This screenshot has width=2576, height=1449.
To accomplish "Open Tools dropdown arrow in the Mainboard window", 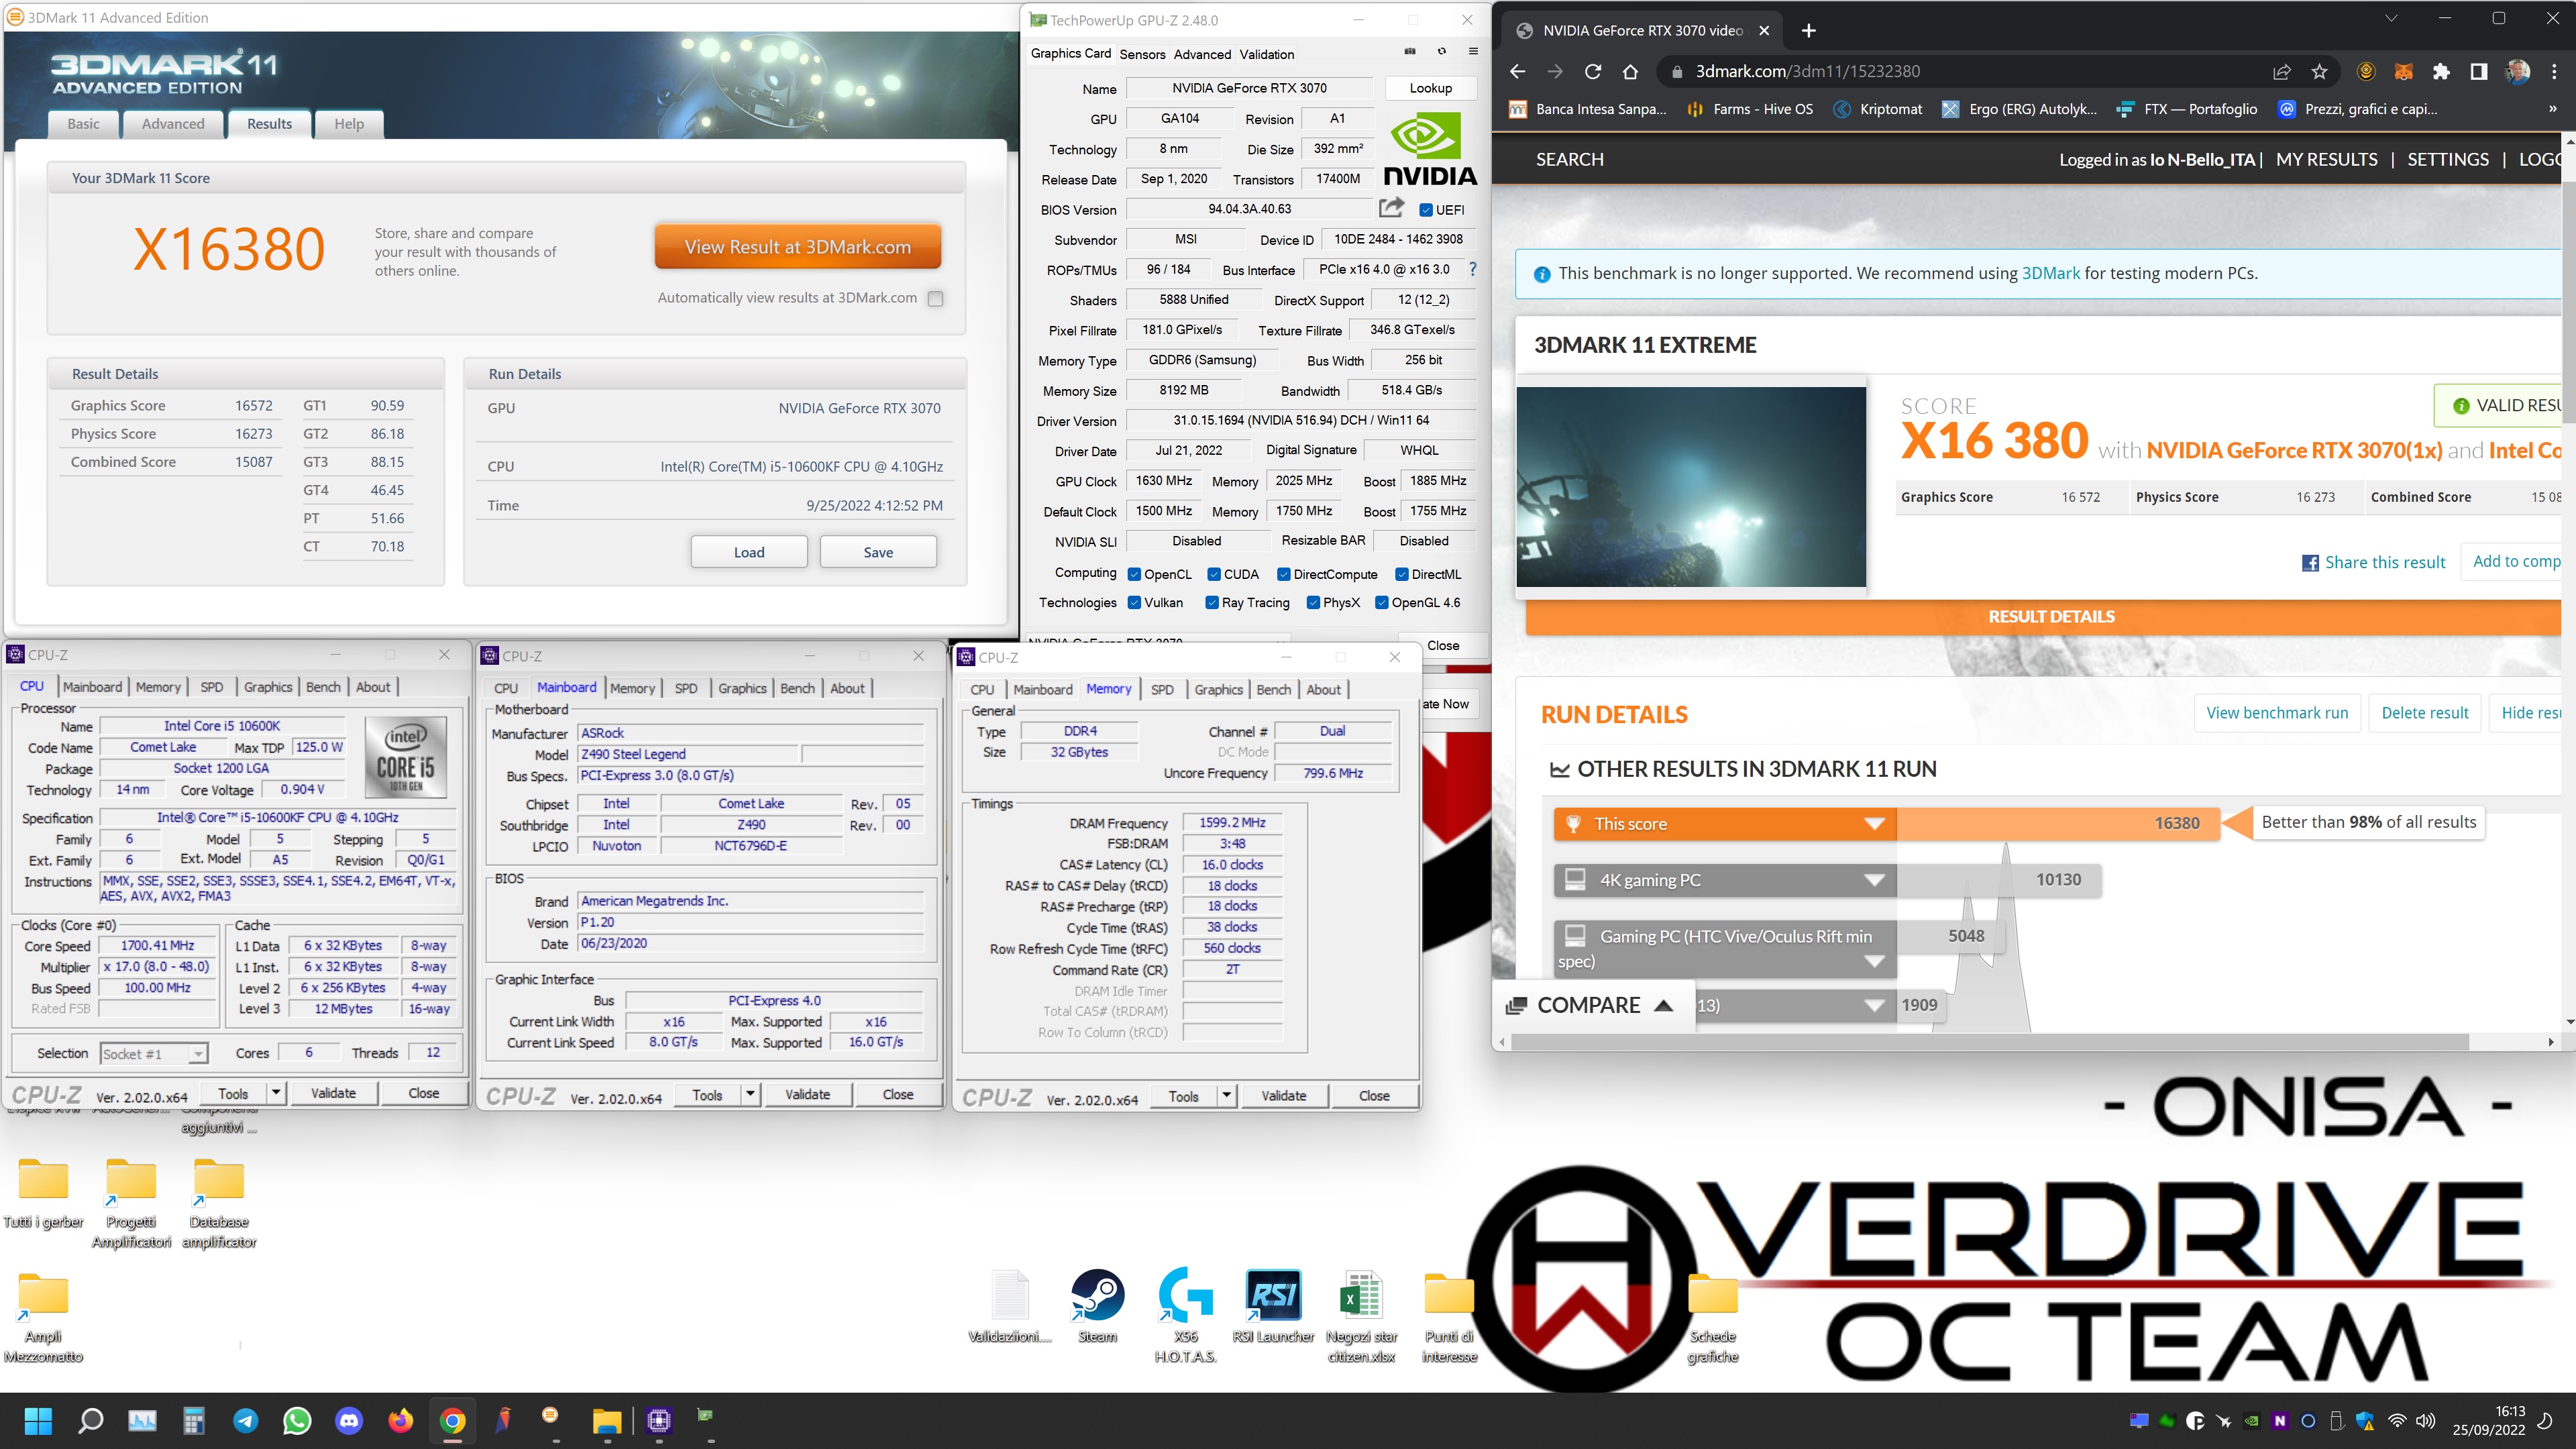I will 750,1094.
